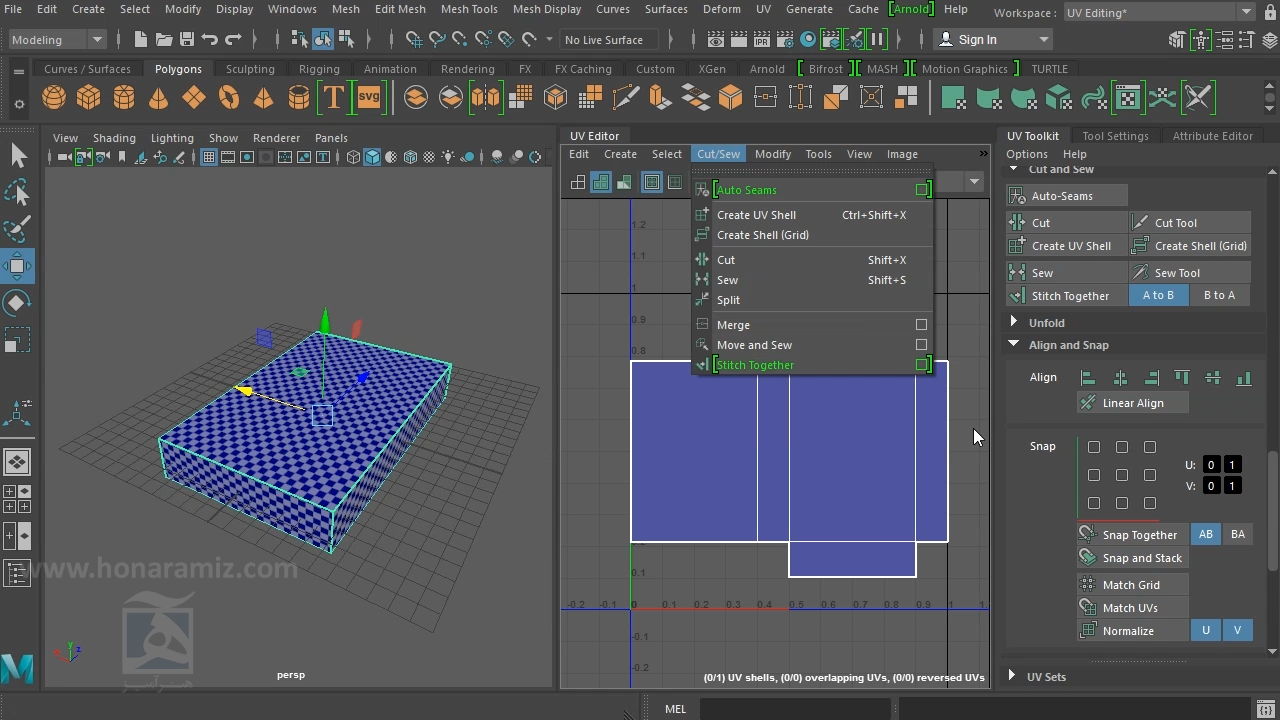Viewport: 1280px width, 720px height.
Task: Create a polygon pipe from the shelf
Action: click(299, 98)
